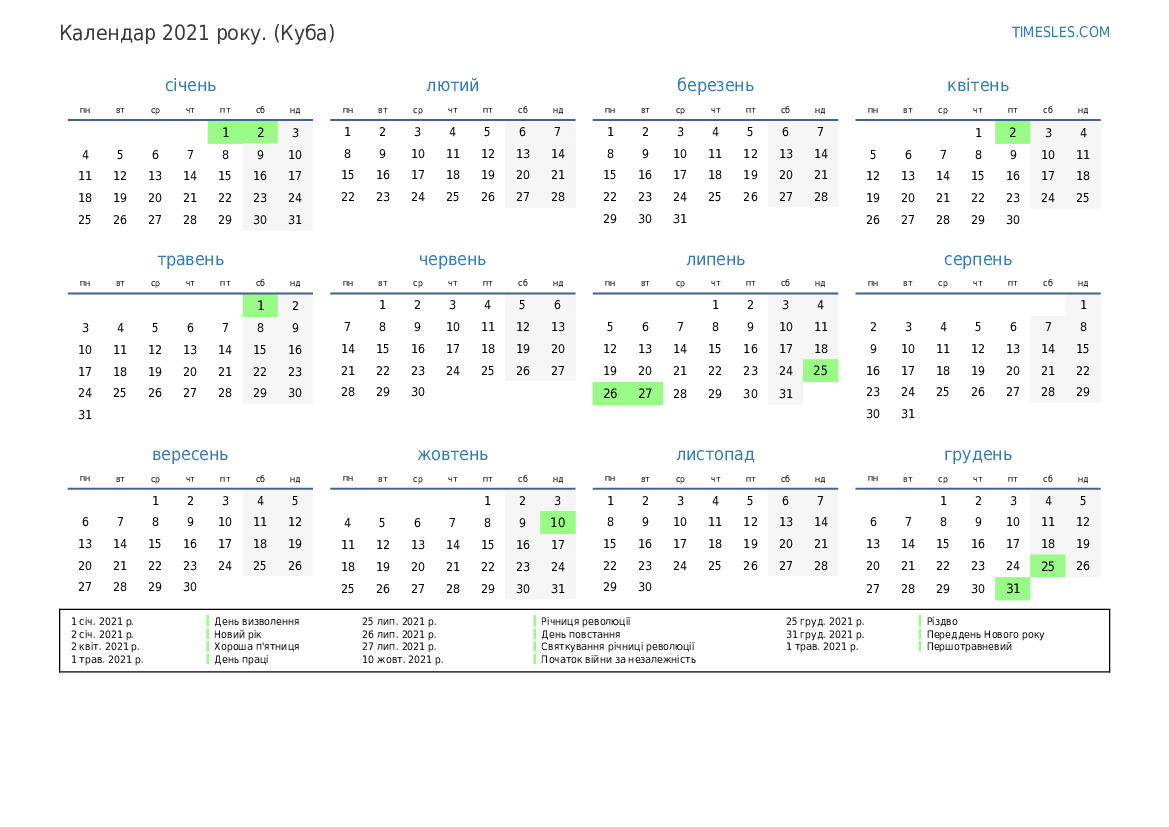
Task: Click legend entry 'Різдво'
Action: [942, 621]
